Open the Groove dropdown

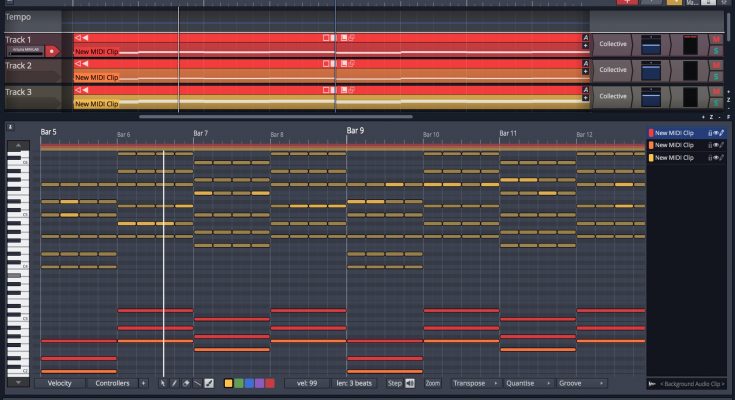click(x=580, y=383)
